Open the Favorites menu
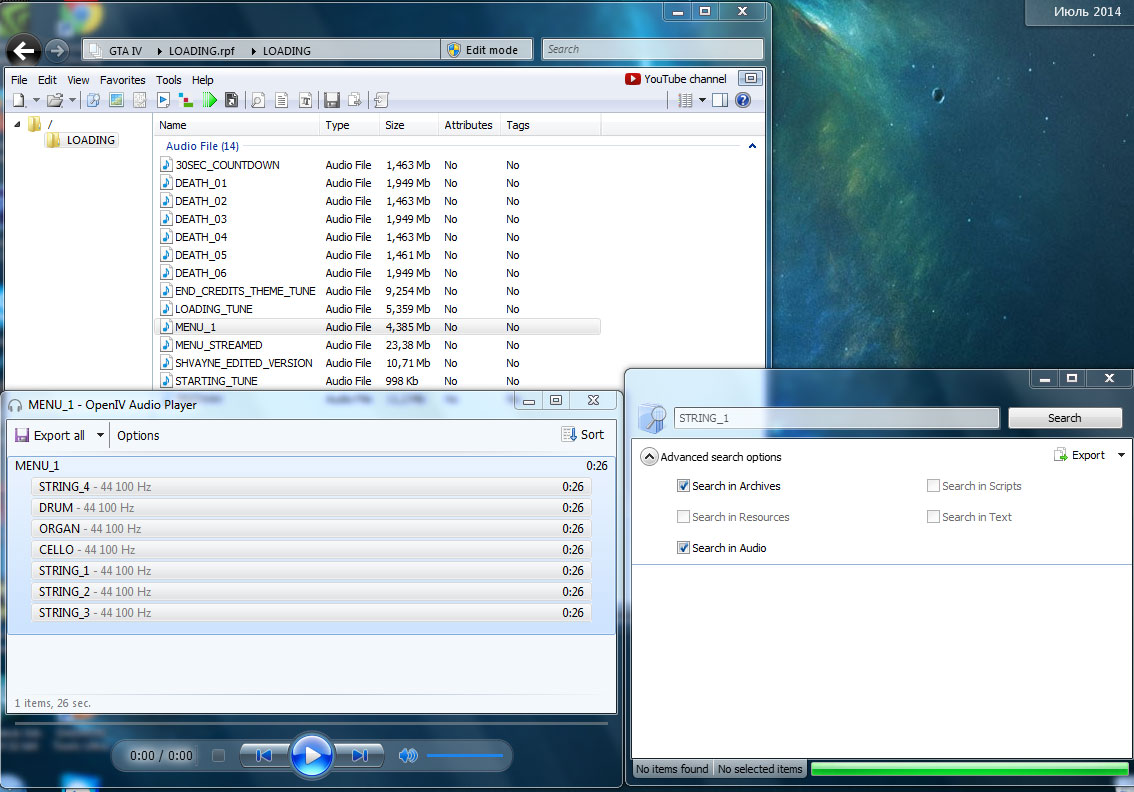This screenshot has height=792, width=1134. (122, 80)
